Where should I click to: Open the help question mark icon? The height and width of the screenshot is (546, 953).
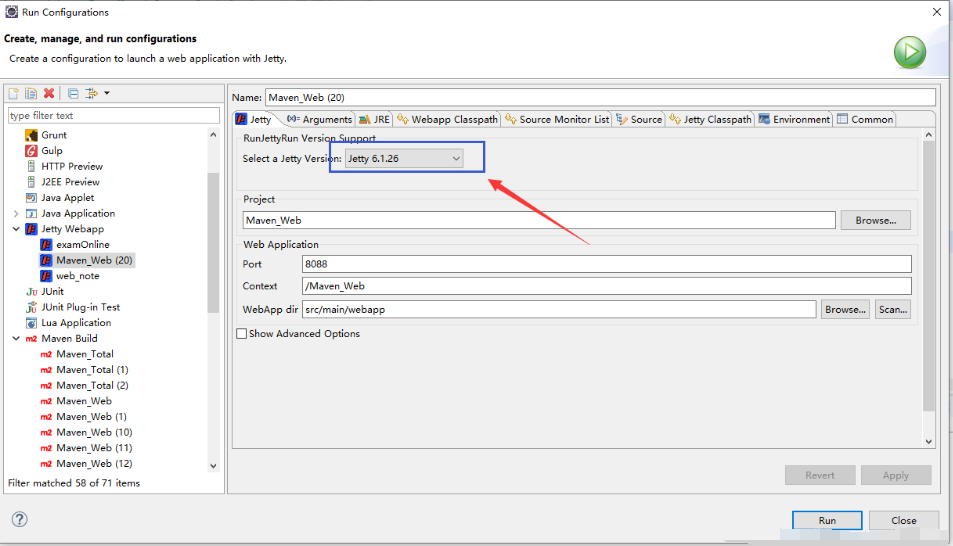(x=19, y=519)
